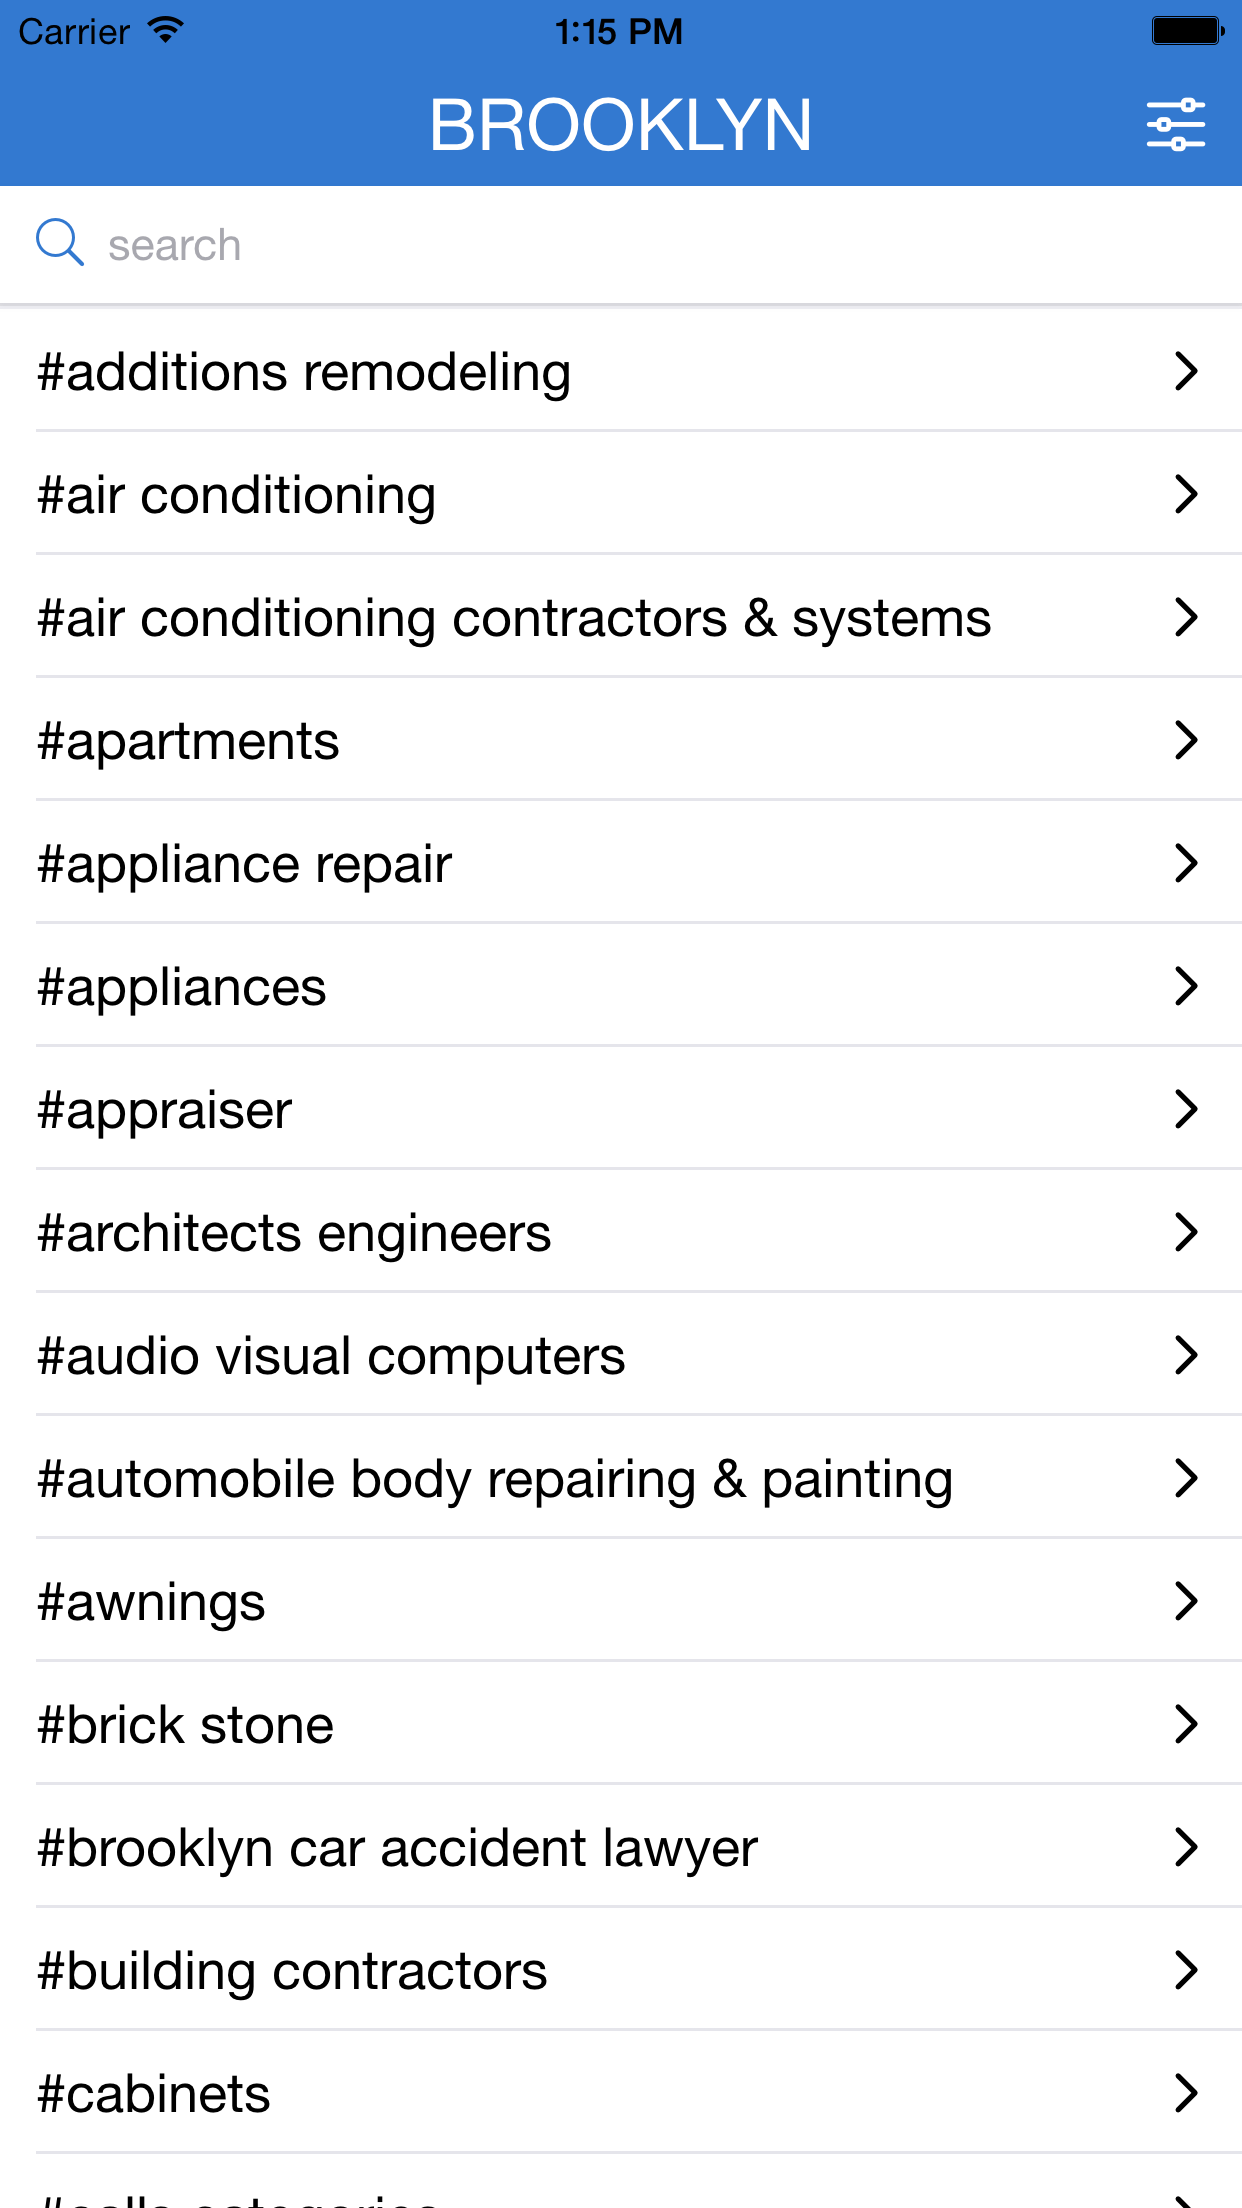Expand chevron for #air conditioning contractors & systems
This screenshot has height=2208, width=1242.
1186,618
